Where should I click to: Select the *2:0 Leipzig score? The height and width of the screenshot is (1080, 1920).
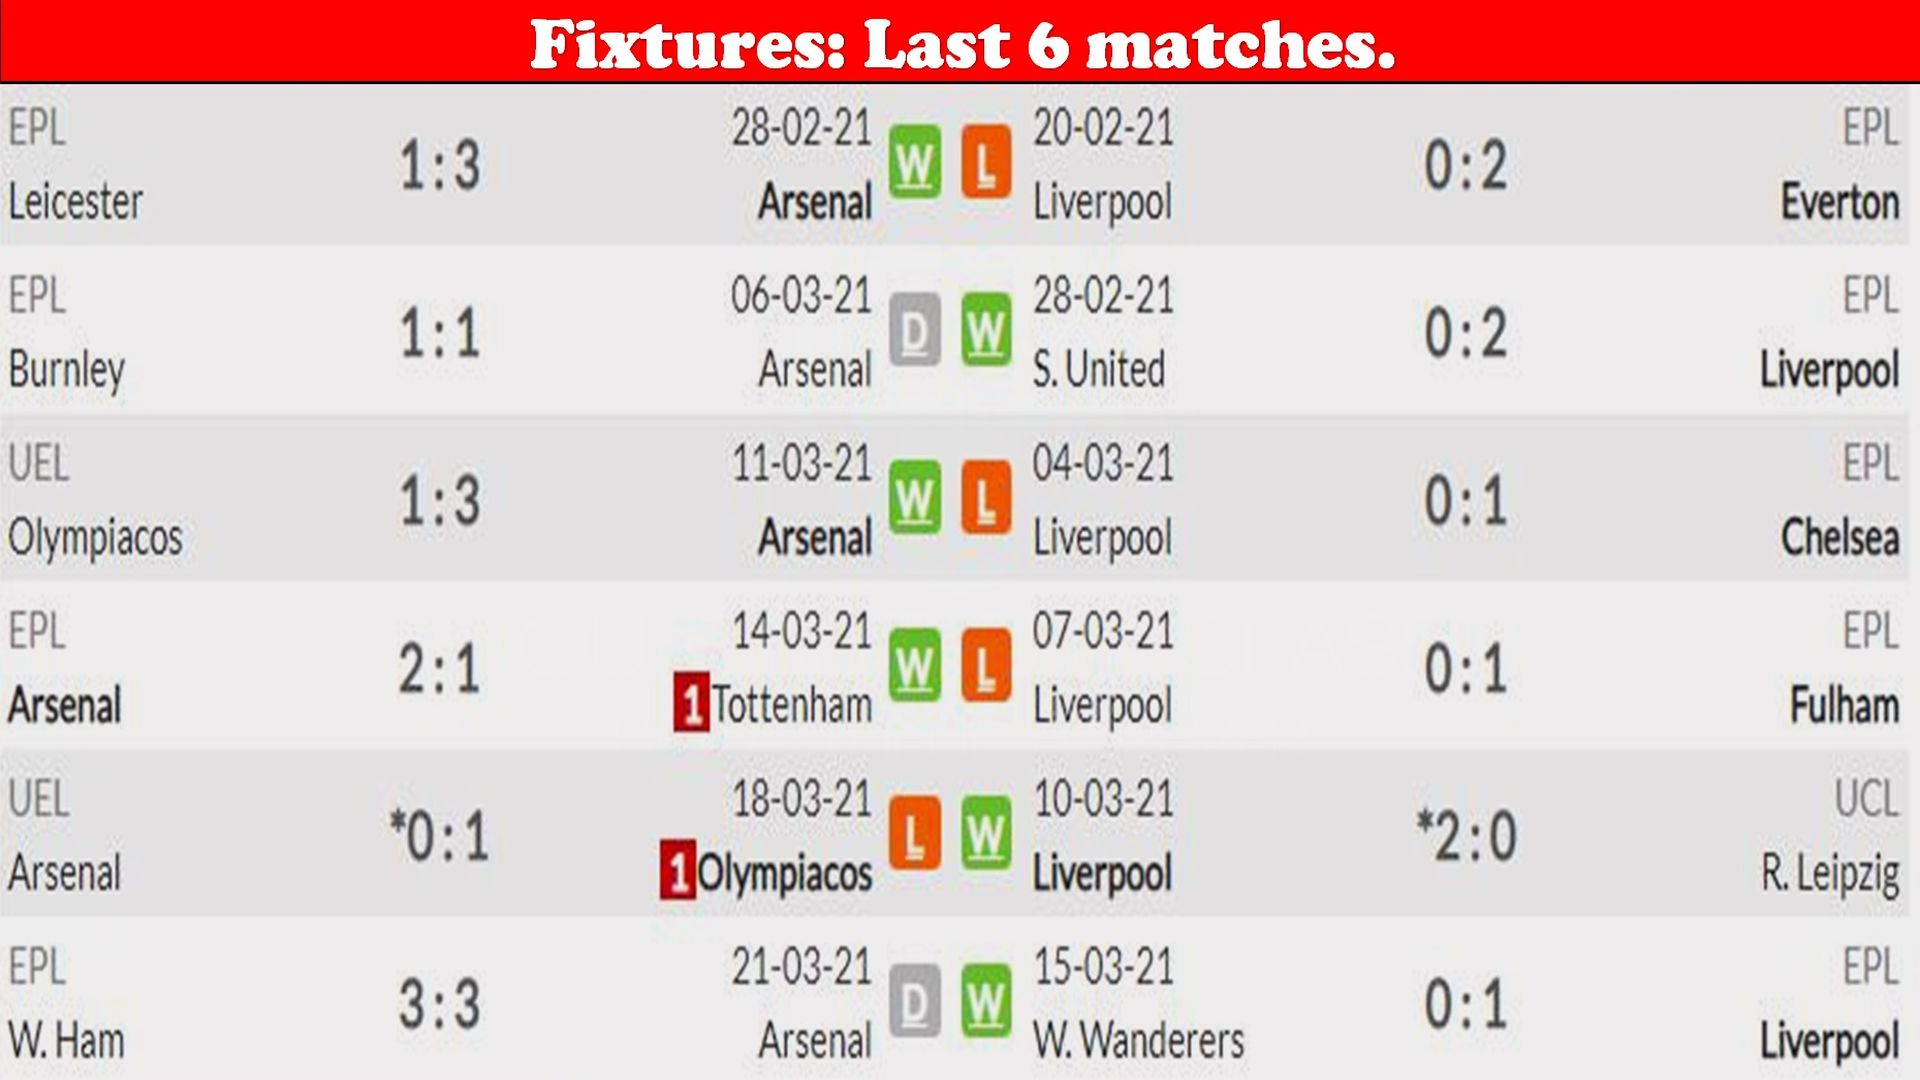click(1467, 836)
